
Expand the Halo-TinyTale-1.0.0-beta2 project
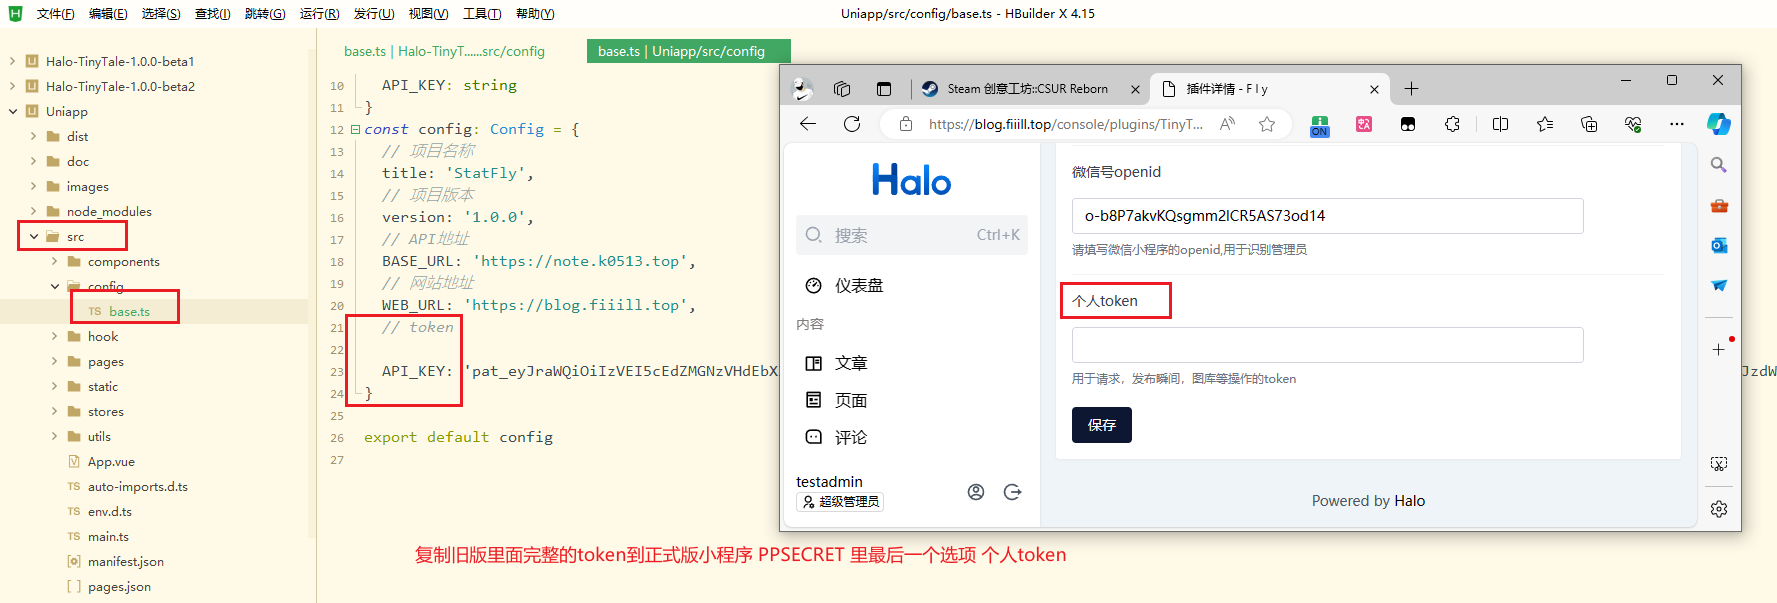tap(12, 86)
